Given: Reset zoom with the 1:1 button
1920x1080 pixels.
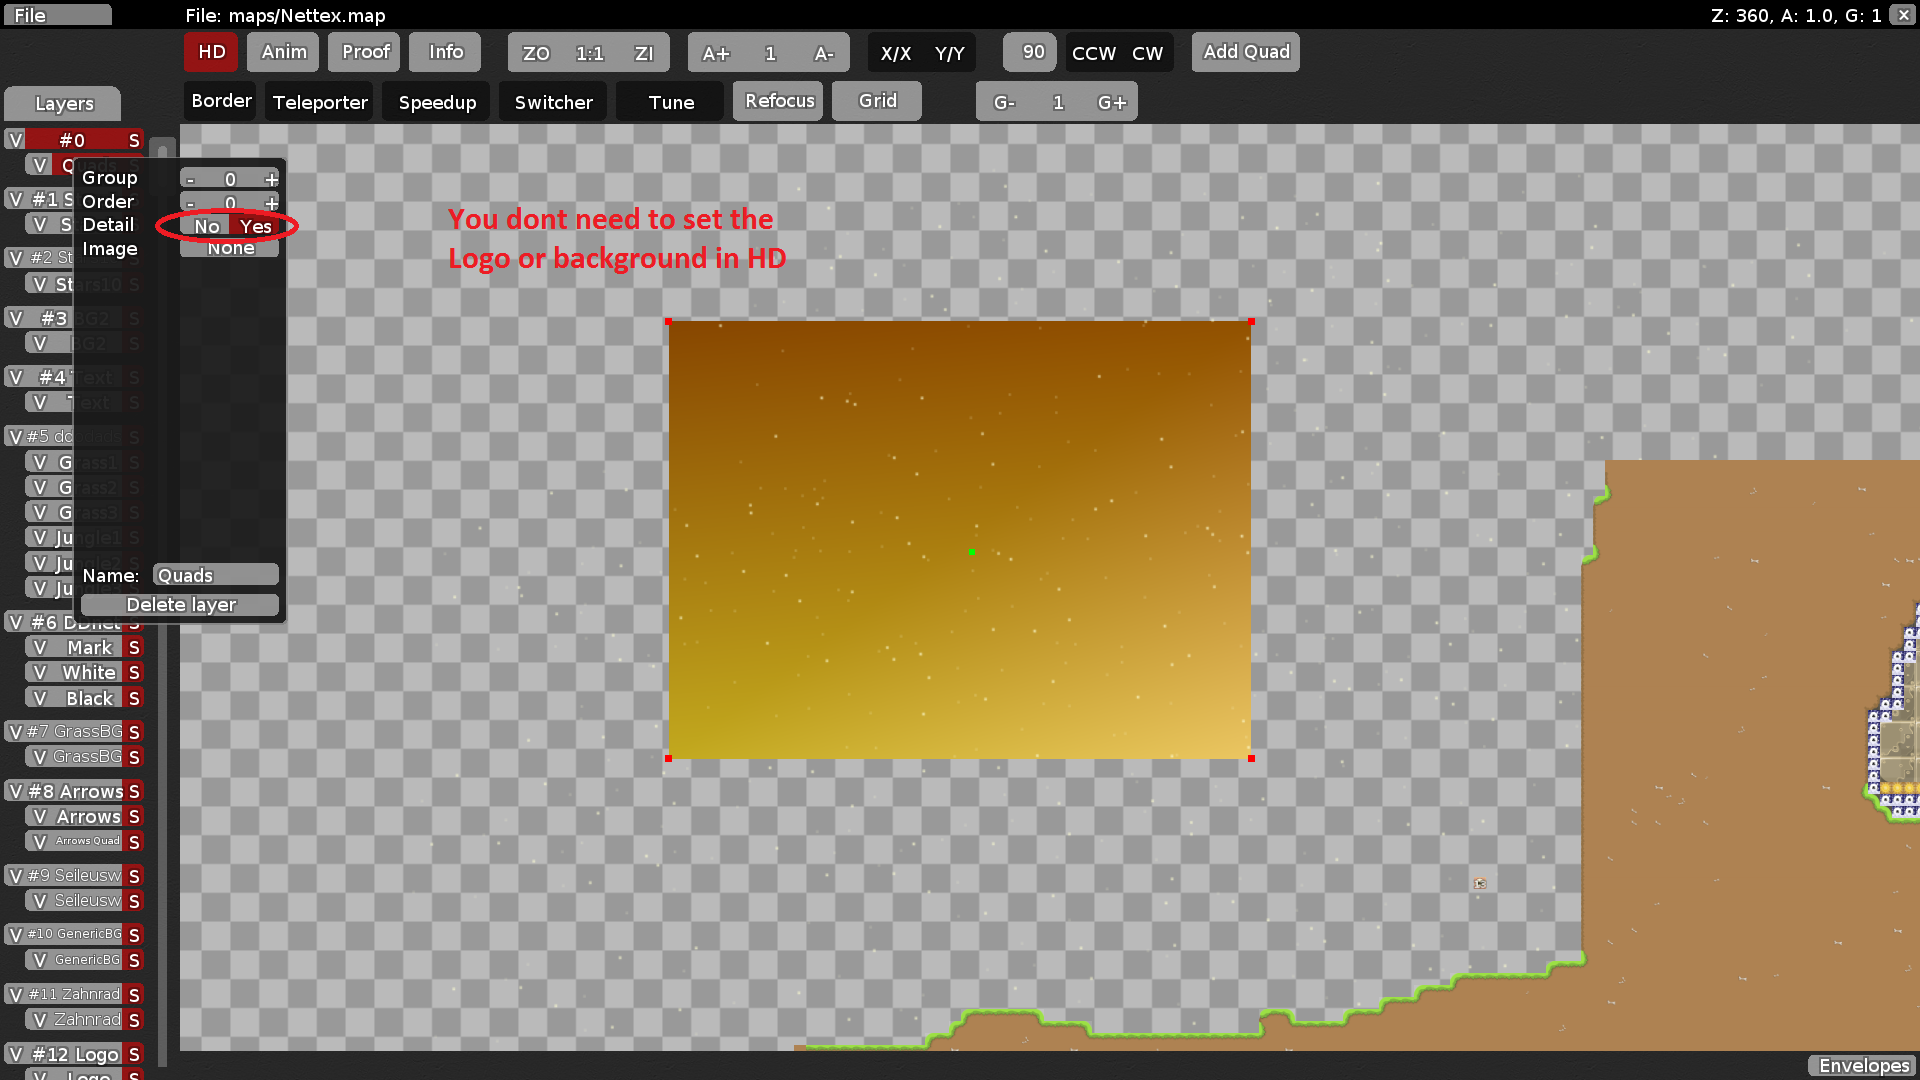Looking at the screenshot, I should point(589,53).
